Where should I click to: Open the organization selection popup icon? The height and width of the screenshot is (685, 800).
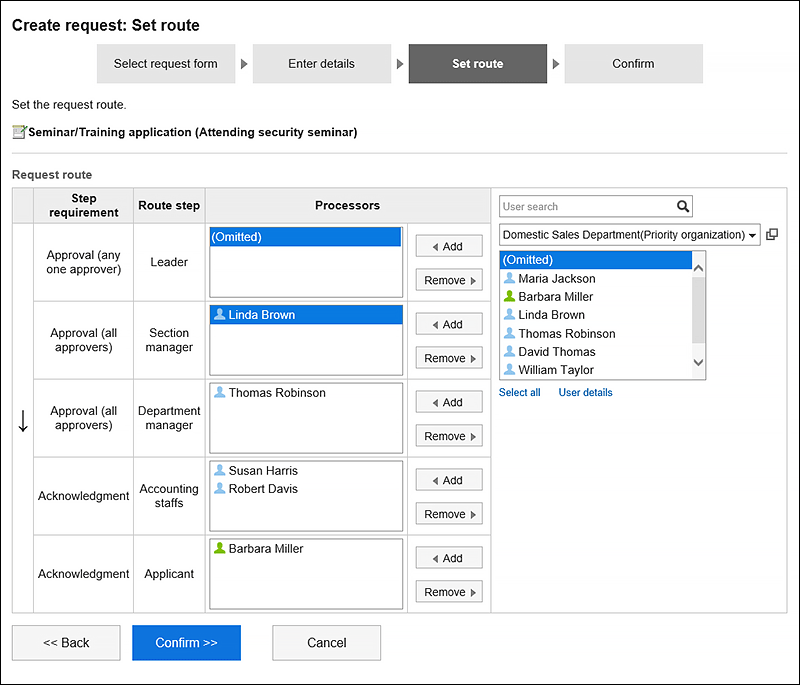772,234
